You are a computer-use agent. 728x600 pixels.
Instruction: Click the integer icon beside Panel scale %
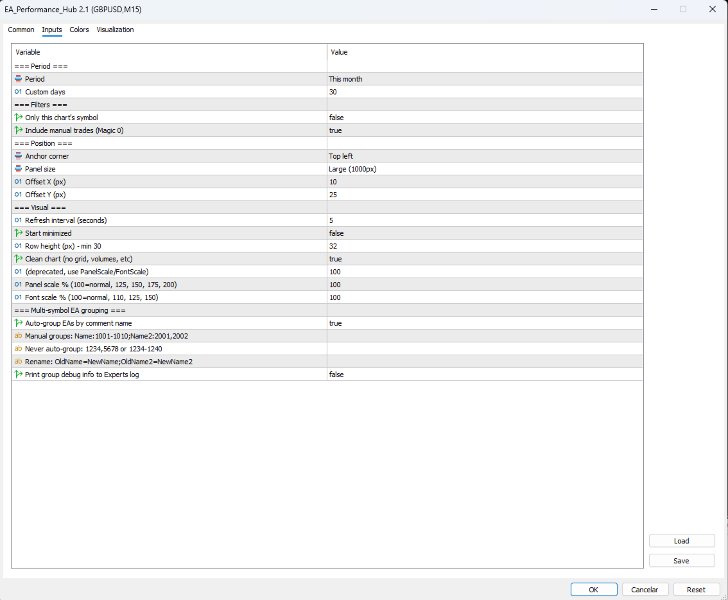pos(19,284)
